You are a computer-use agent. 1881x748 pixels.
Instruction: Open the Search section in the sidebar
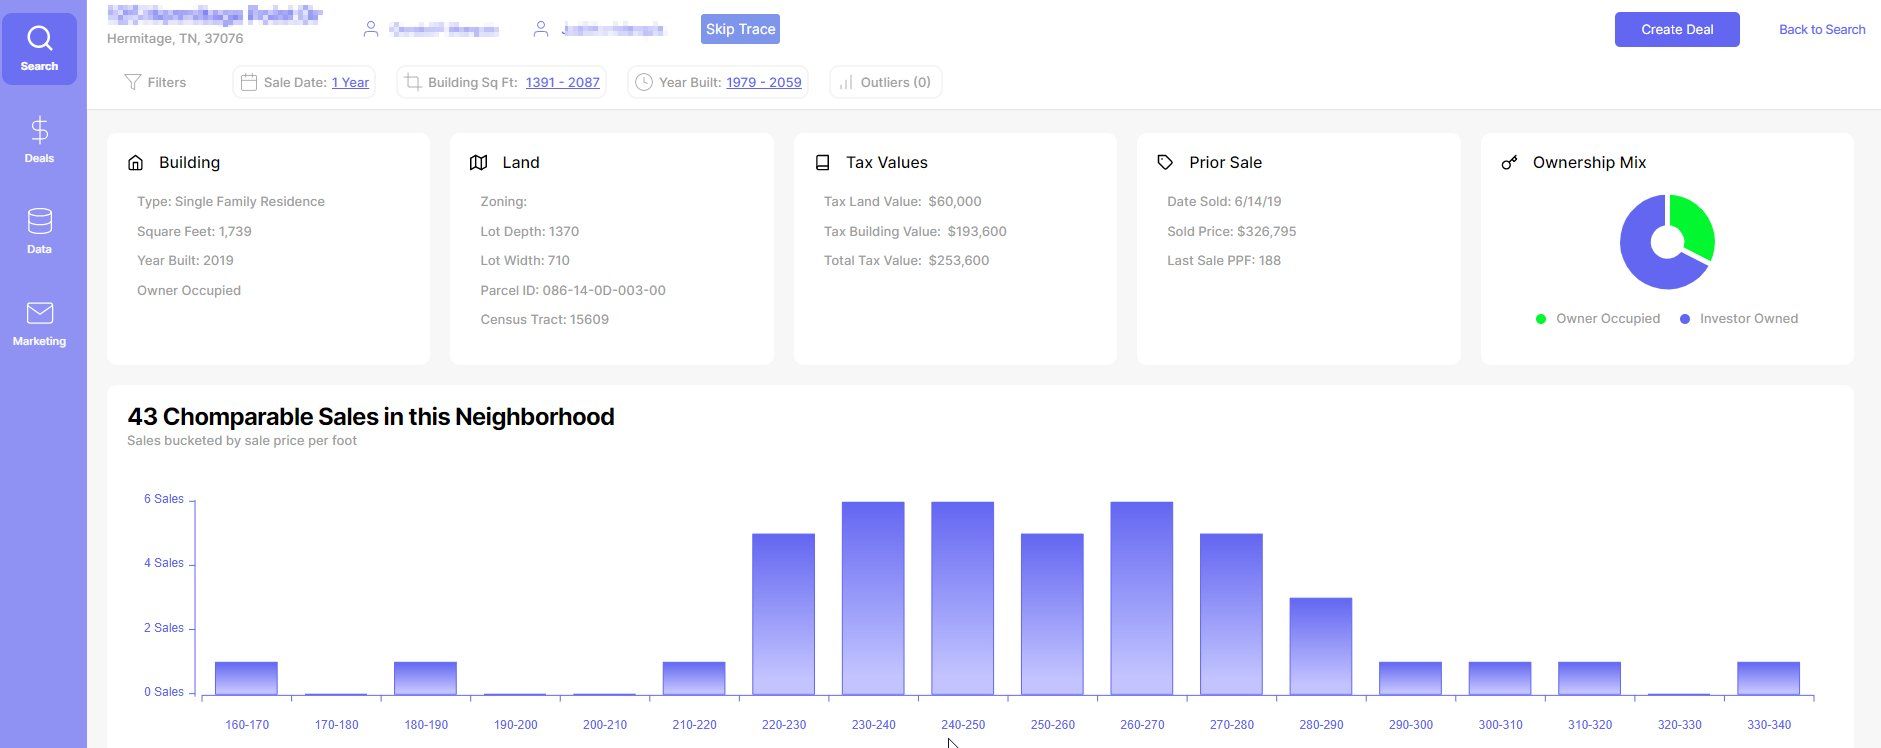(39, 48)
